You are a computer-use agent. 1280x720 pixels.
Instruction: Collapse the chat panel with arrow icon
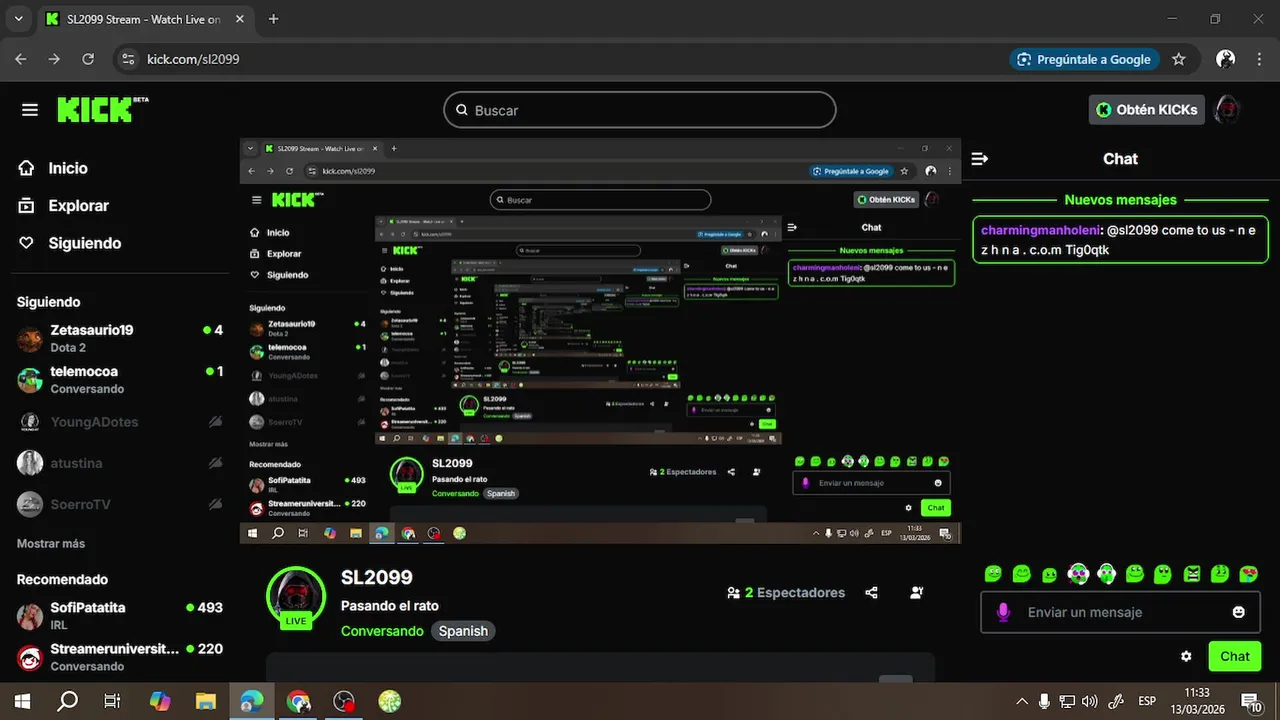(x=980, y=159)
